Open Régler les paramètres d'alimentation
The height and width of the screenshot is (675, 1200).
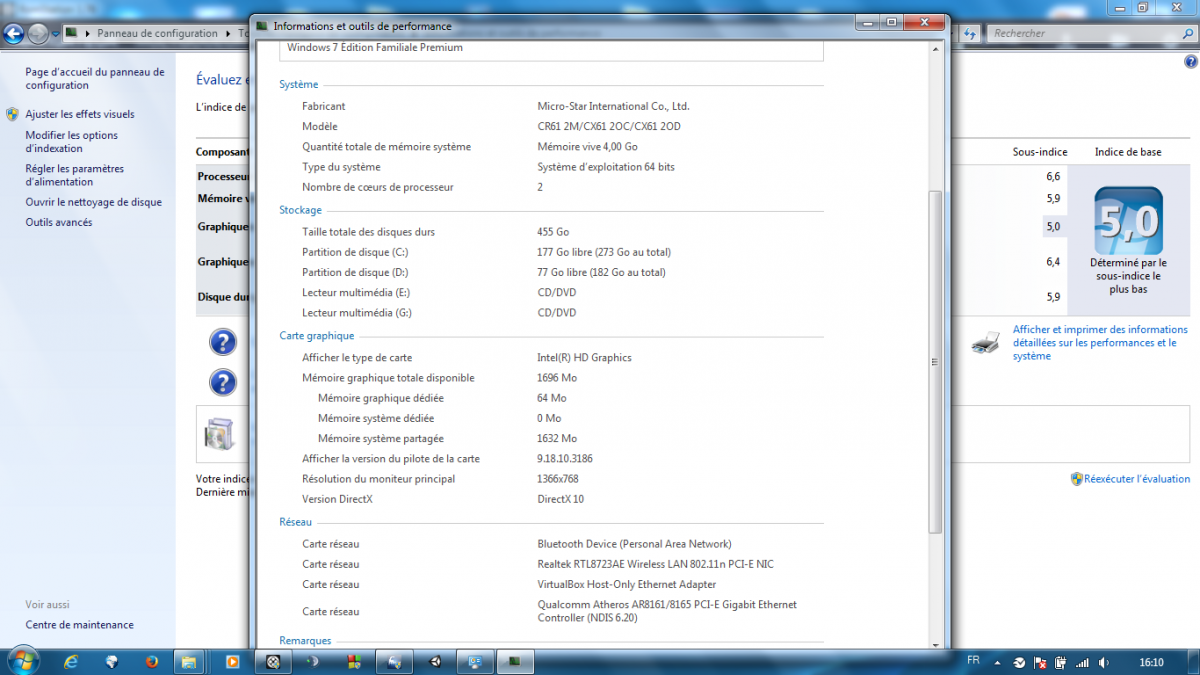[75, 176]
